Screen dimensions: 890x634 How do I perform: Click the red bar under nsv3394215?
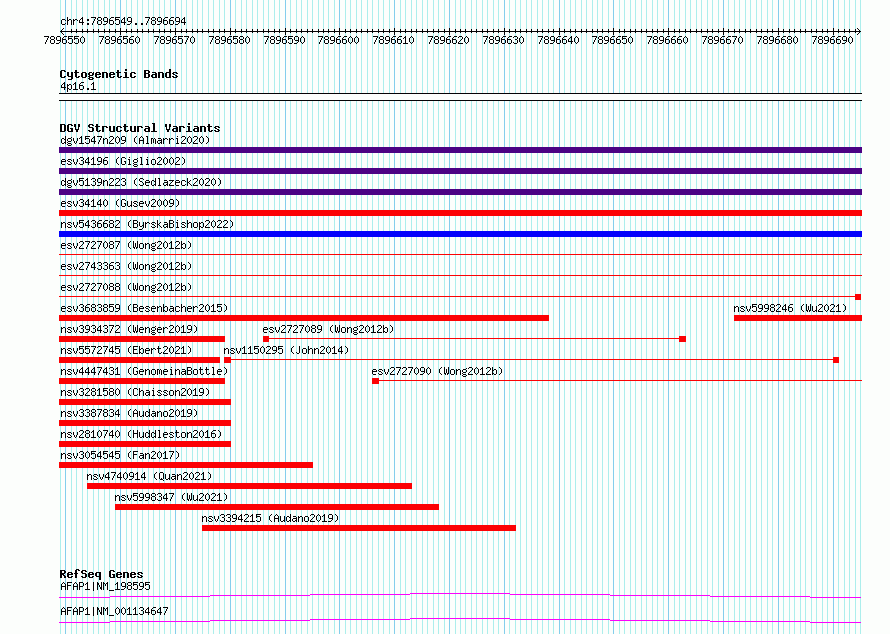pyautogui.click(x=359, y=528)
